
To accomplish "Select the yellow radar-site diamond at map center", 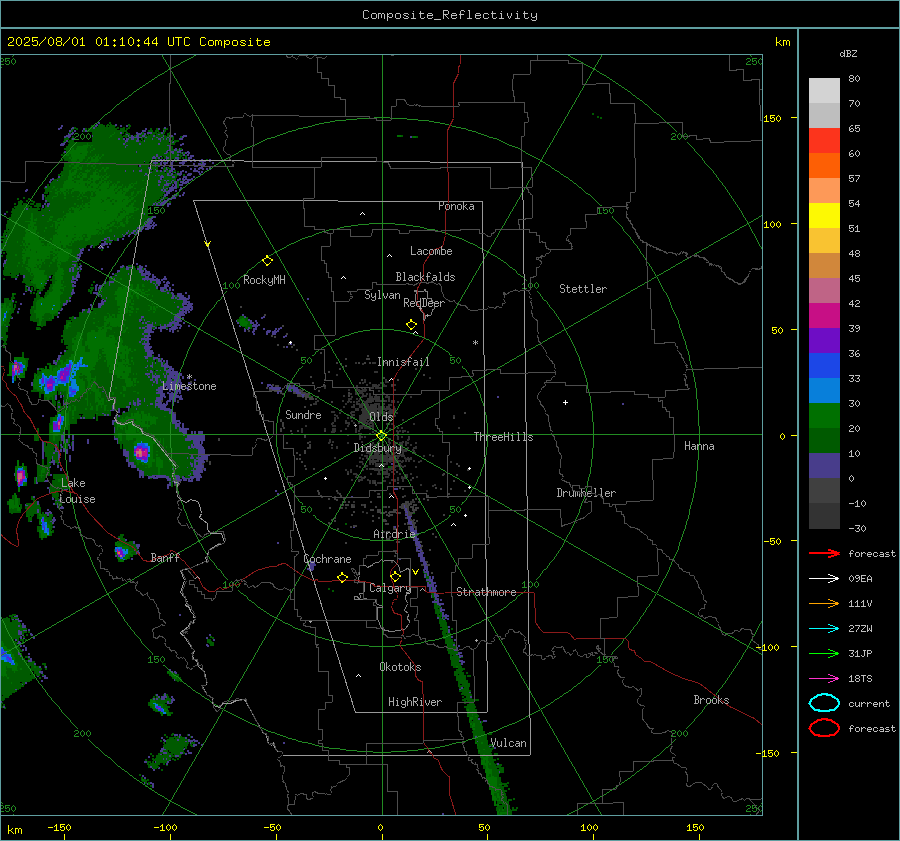I will (x=382, y=436).
